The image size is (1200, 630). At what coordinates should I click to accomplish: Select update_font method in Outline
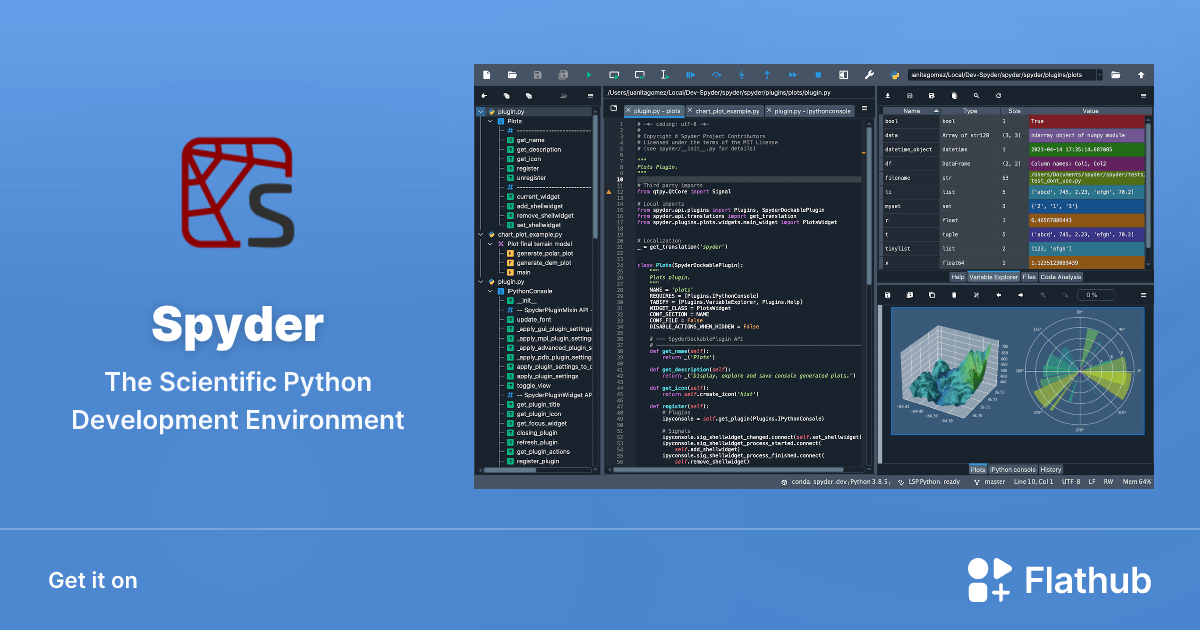click(535, 319)
